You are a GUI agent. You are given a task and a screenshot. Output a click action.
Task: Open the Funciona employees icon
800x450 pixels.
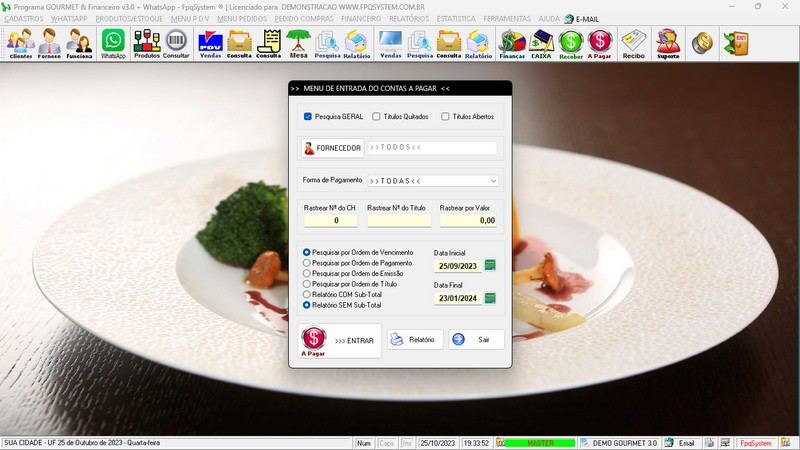[x=79, y=43]
